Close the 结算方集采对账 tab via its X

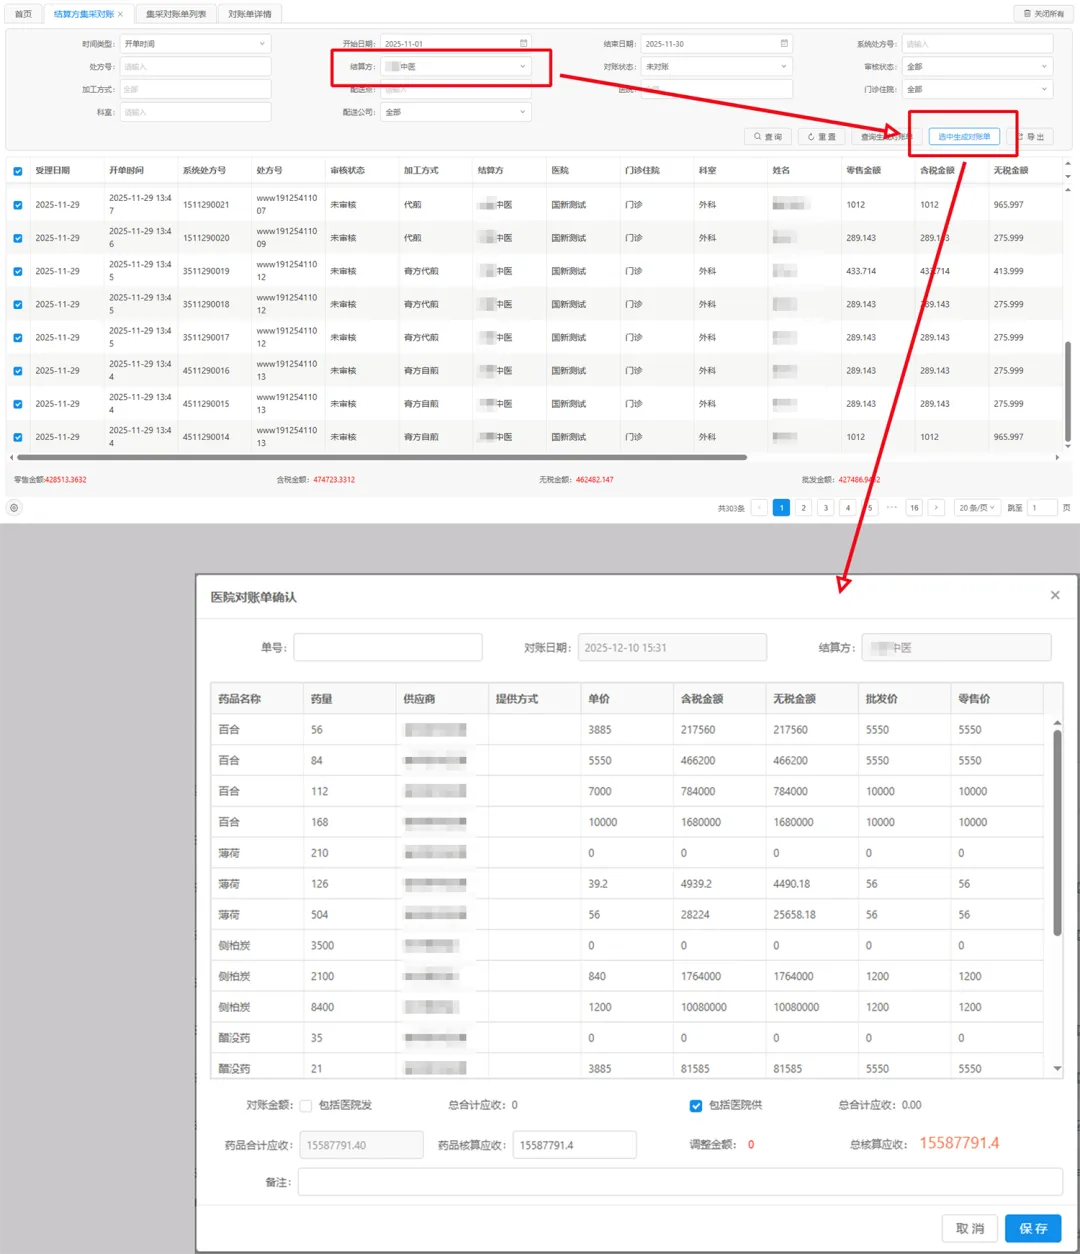pos(121,14)
